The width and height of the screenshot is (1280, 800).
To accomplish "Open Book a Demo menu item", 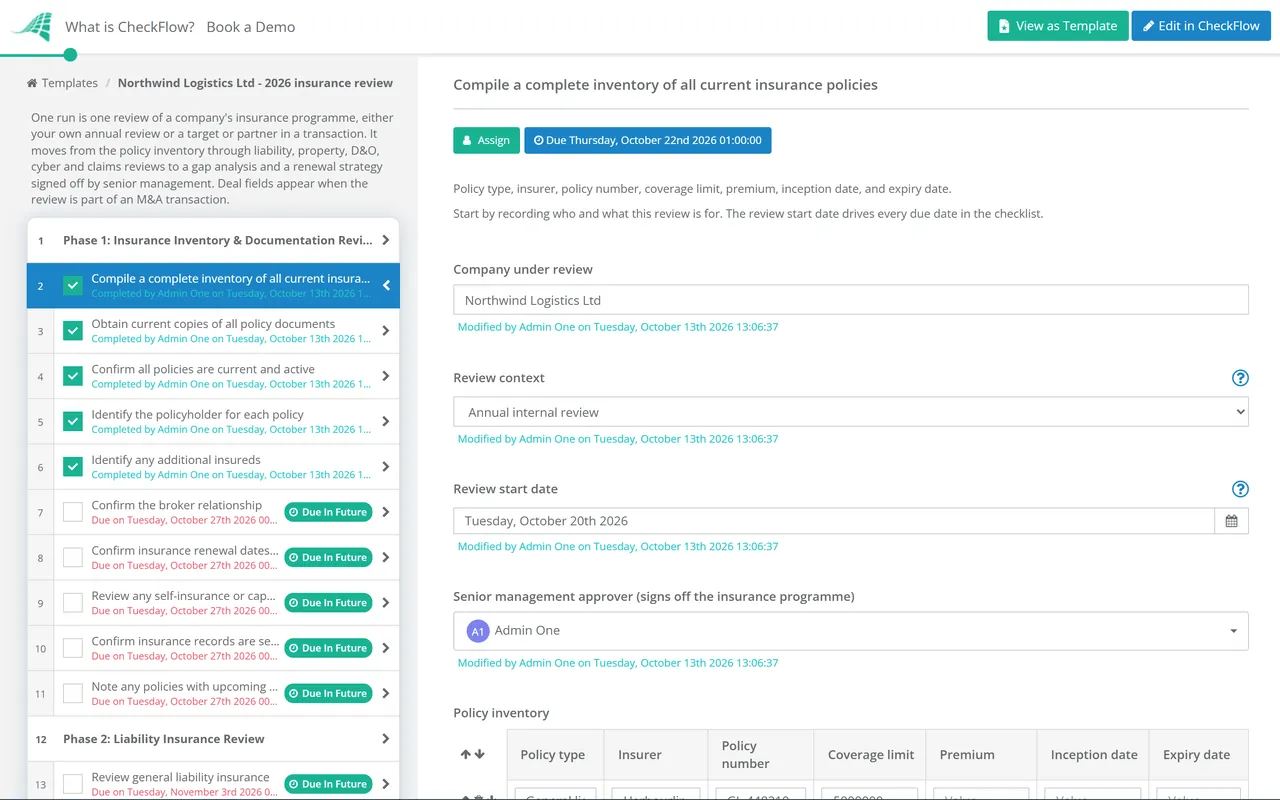I will pyautogui.click(x=251, y=27).
